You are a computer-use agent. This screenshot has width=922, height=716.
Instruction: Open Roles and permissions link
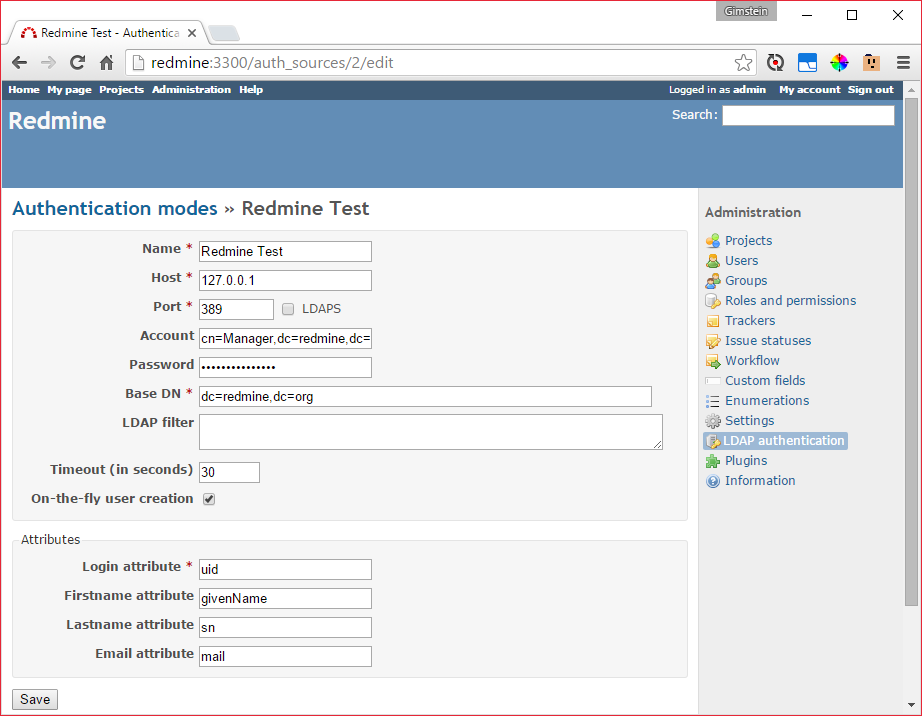point(790,300)
